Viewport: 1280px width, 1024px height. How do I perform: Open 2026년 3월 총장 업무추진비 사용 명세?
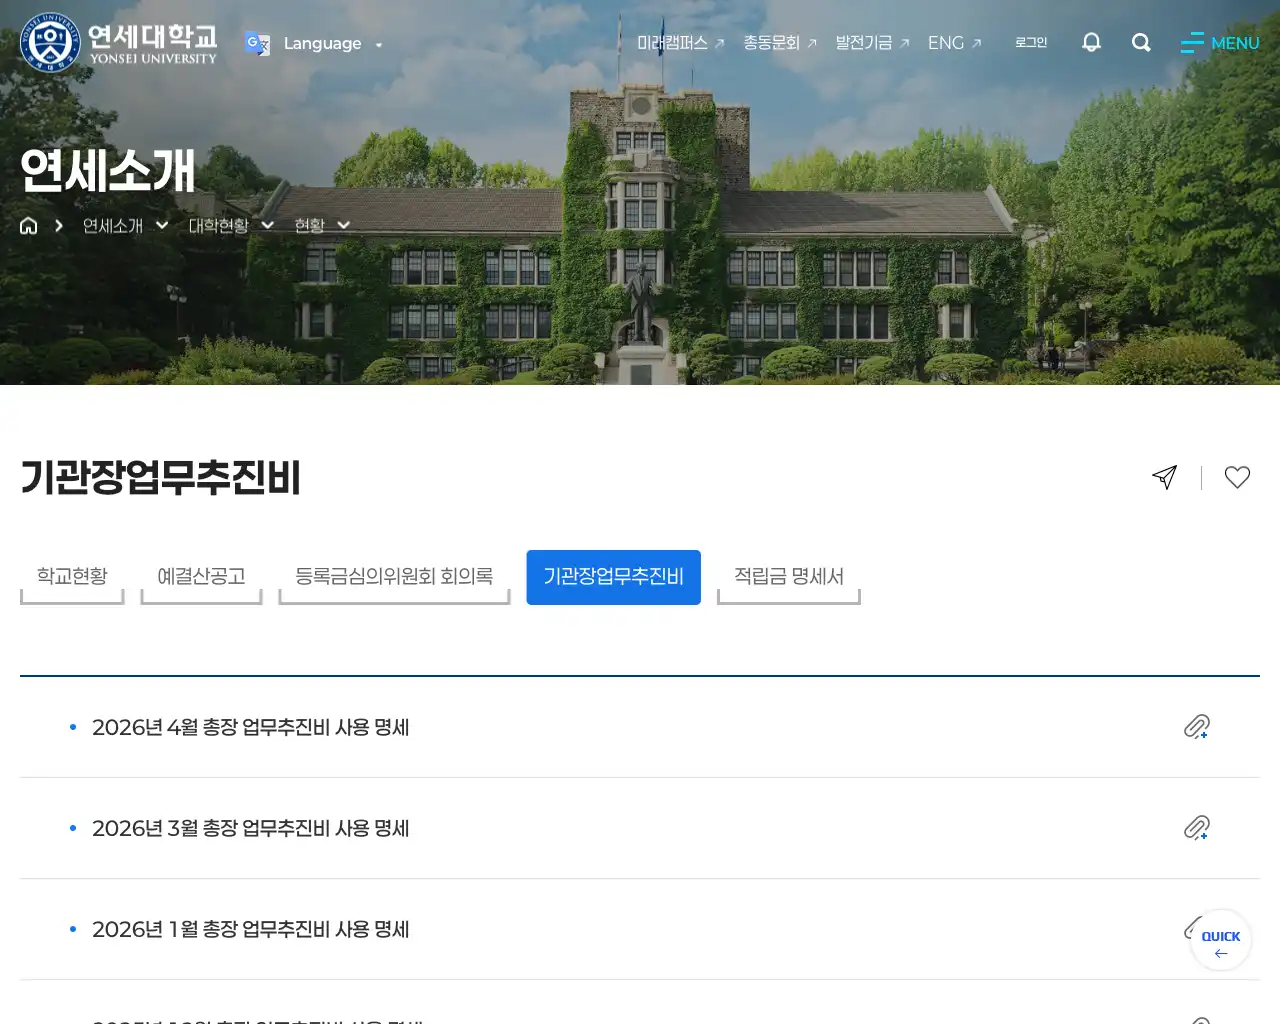click(250, 828)
